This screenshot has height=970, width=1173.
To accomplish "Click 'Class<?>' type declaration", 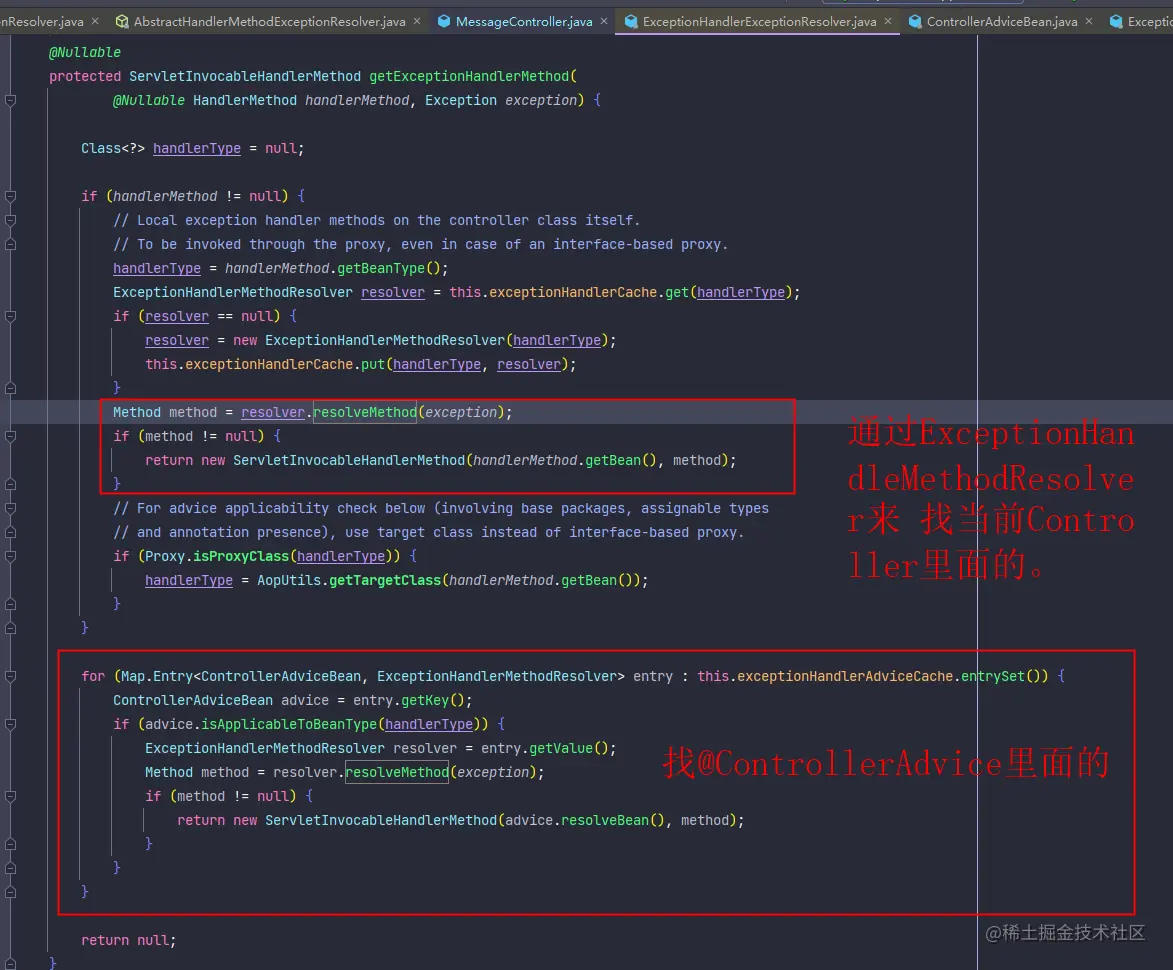I will click(113, 148).
